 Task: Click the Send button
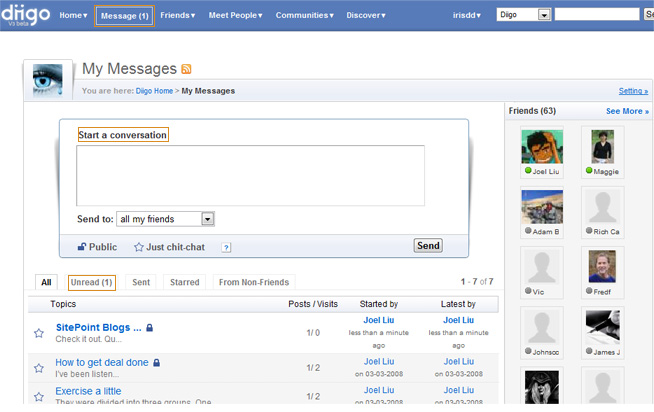(x=428, y=246)
